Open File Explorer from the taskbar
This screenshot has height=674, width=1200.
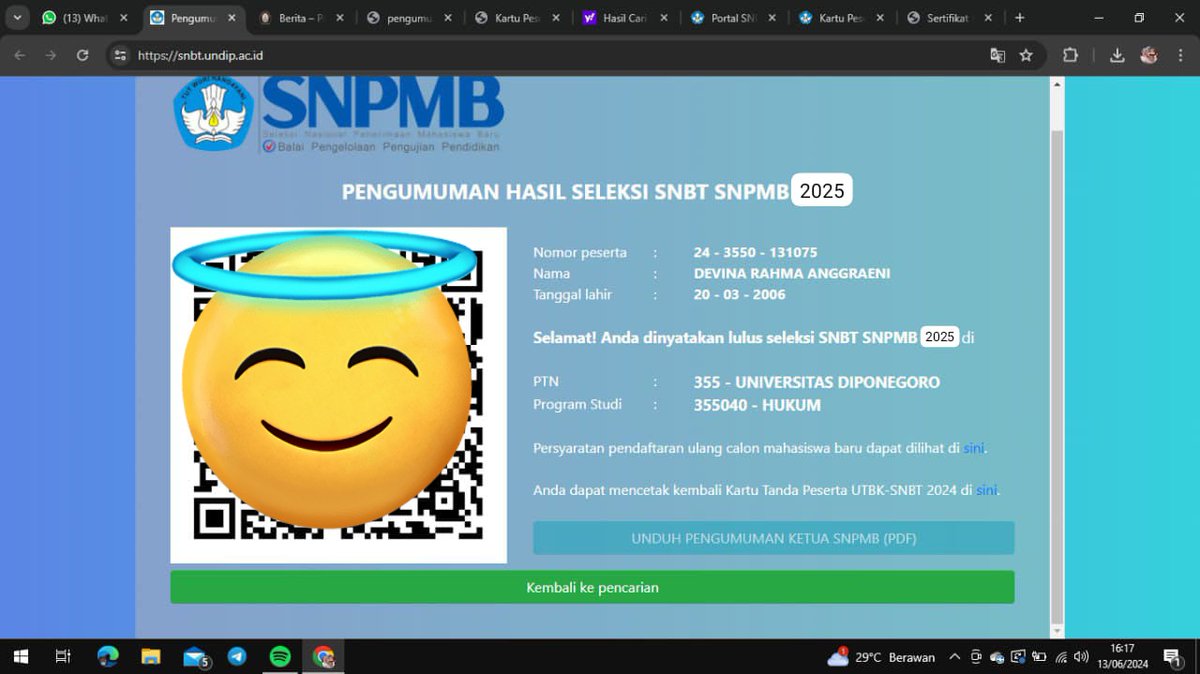point(150,657)
